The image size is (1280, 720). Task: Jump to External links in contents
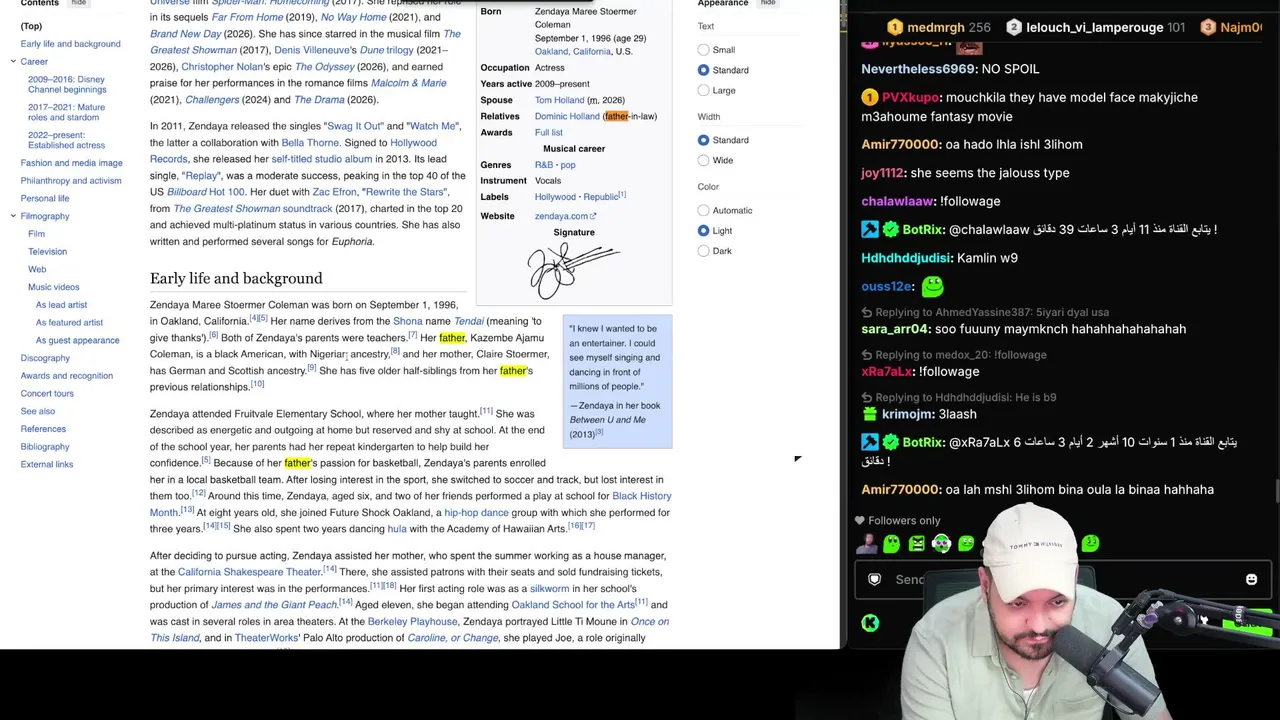[x=47, y=464]
